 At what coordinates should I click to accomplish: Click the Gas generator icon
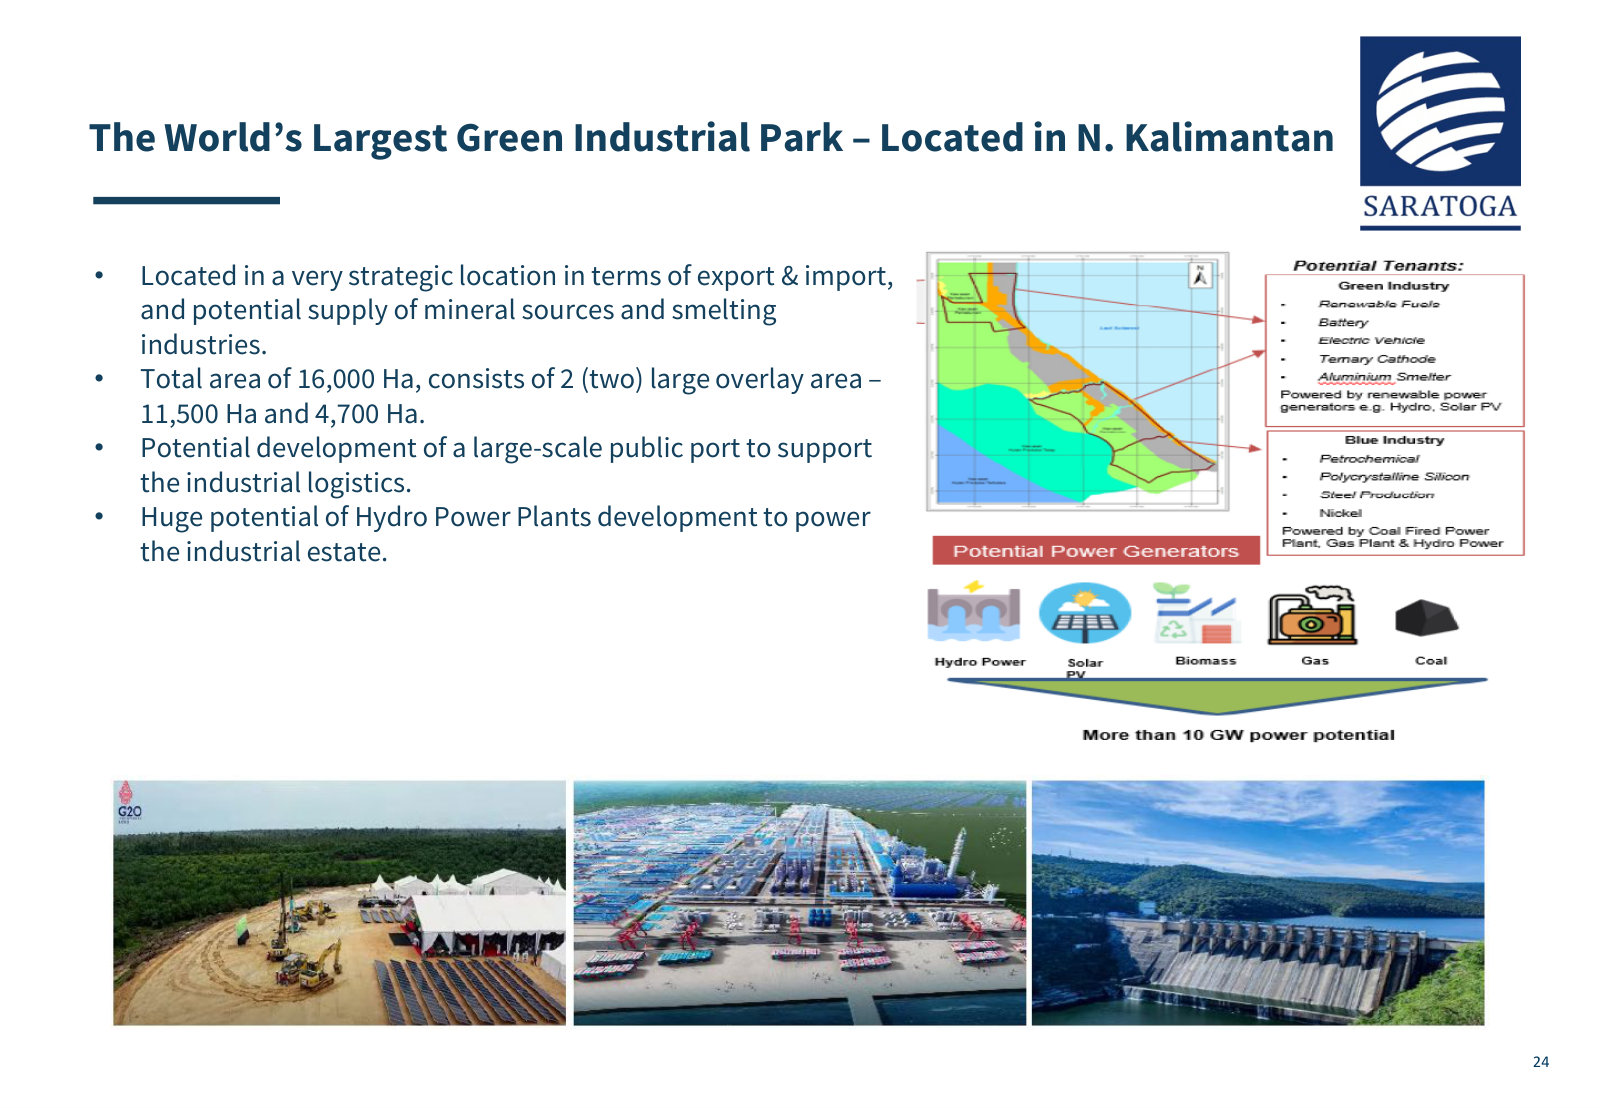coord(1312,615)
